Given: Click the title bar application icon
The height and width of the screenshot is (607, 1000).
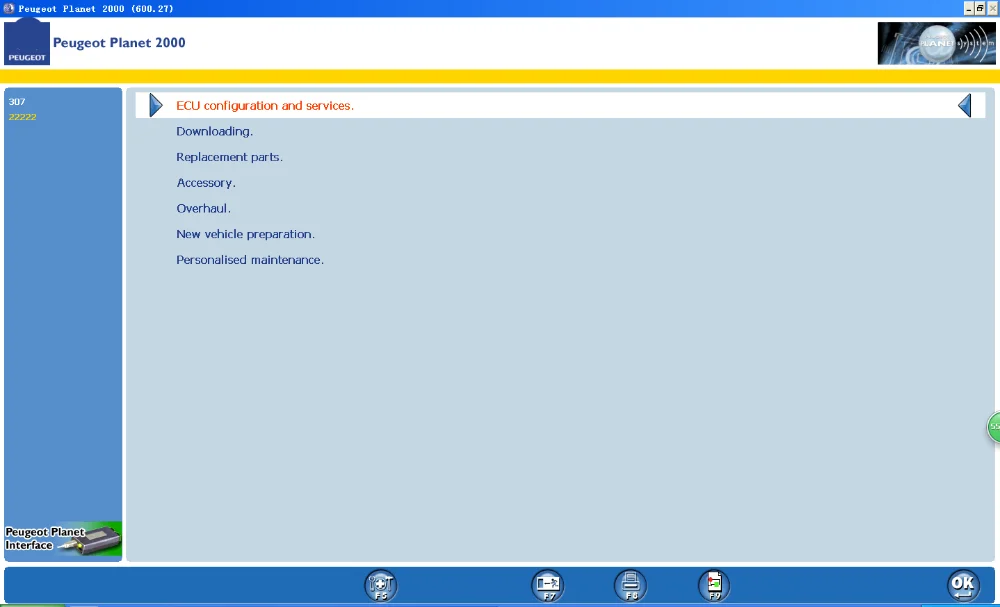Looking at the screenshot, I should coord(9,8).
